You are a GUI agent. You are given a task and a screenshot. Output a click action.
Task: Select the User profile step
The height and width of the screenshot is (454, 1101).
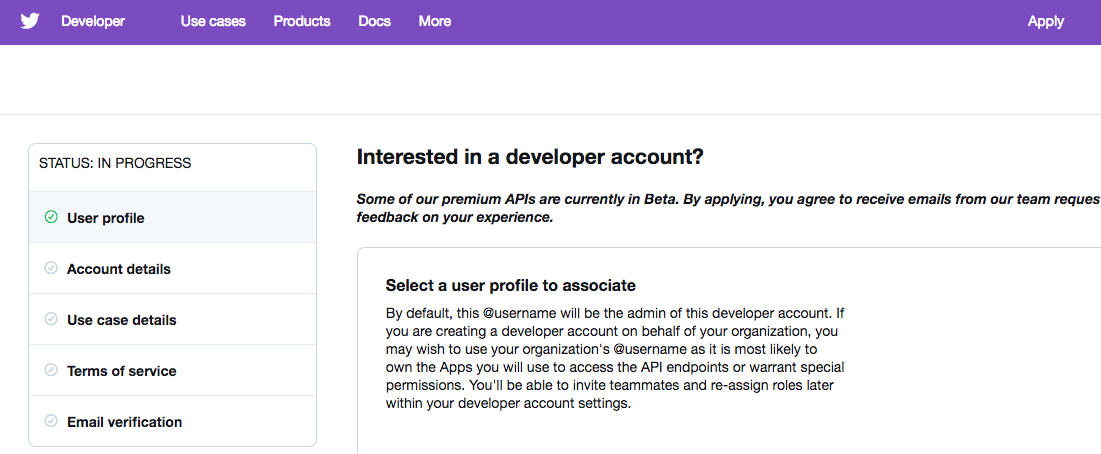tap(173, 218)
